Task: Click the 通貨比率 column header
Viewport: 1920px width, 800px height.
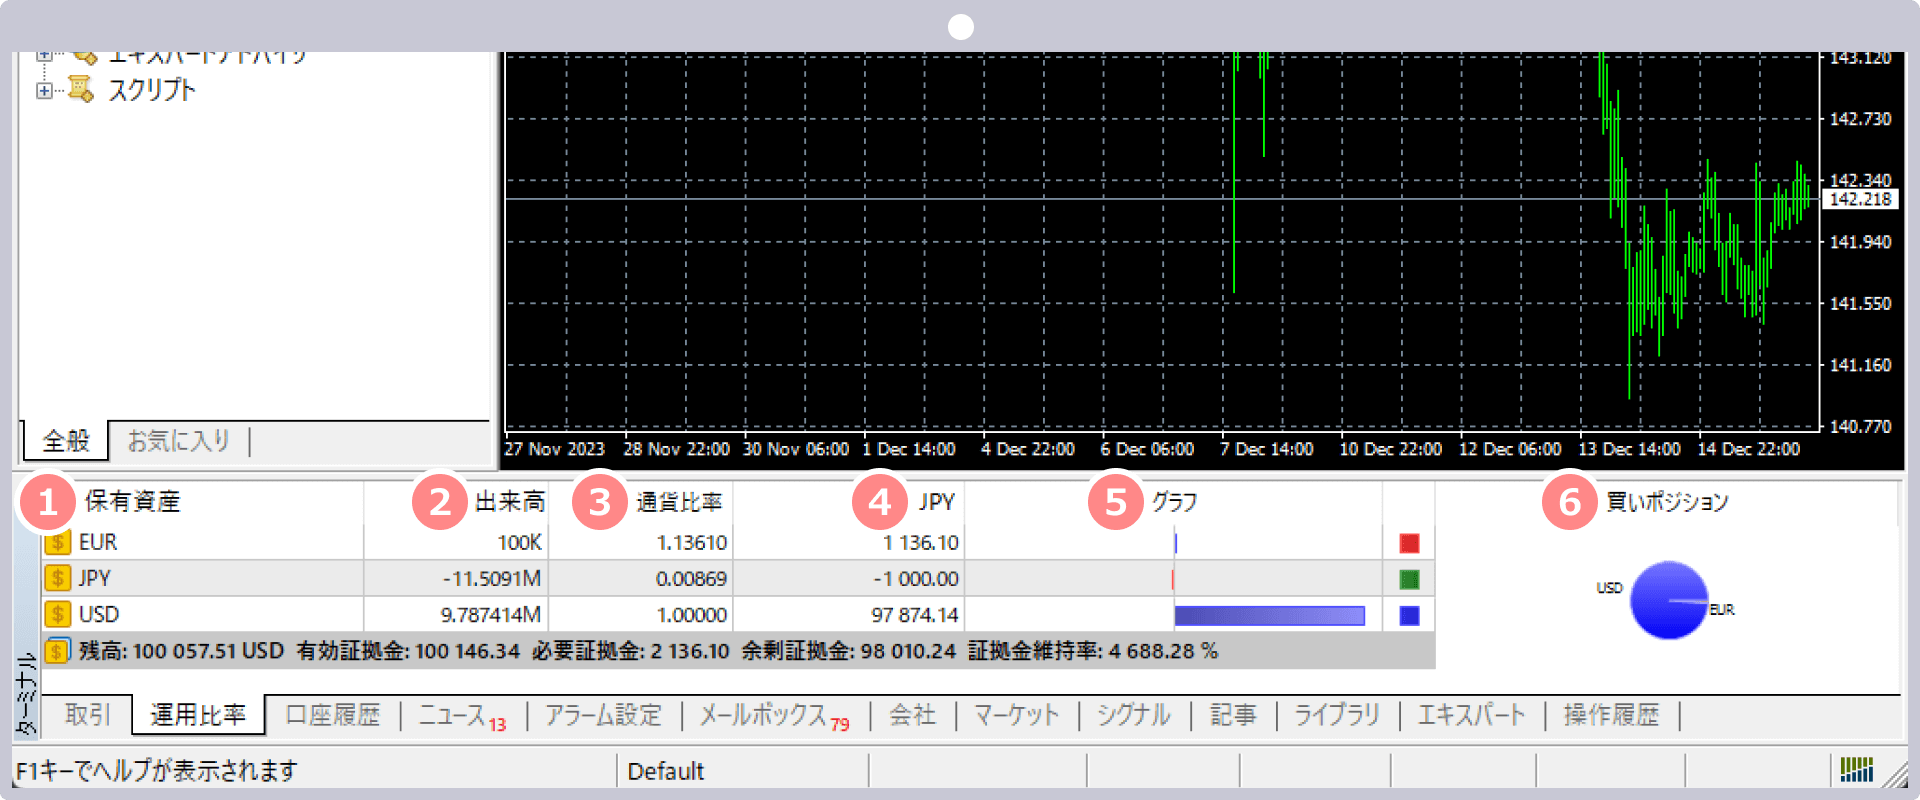Action: [680, 501]
